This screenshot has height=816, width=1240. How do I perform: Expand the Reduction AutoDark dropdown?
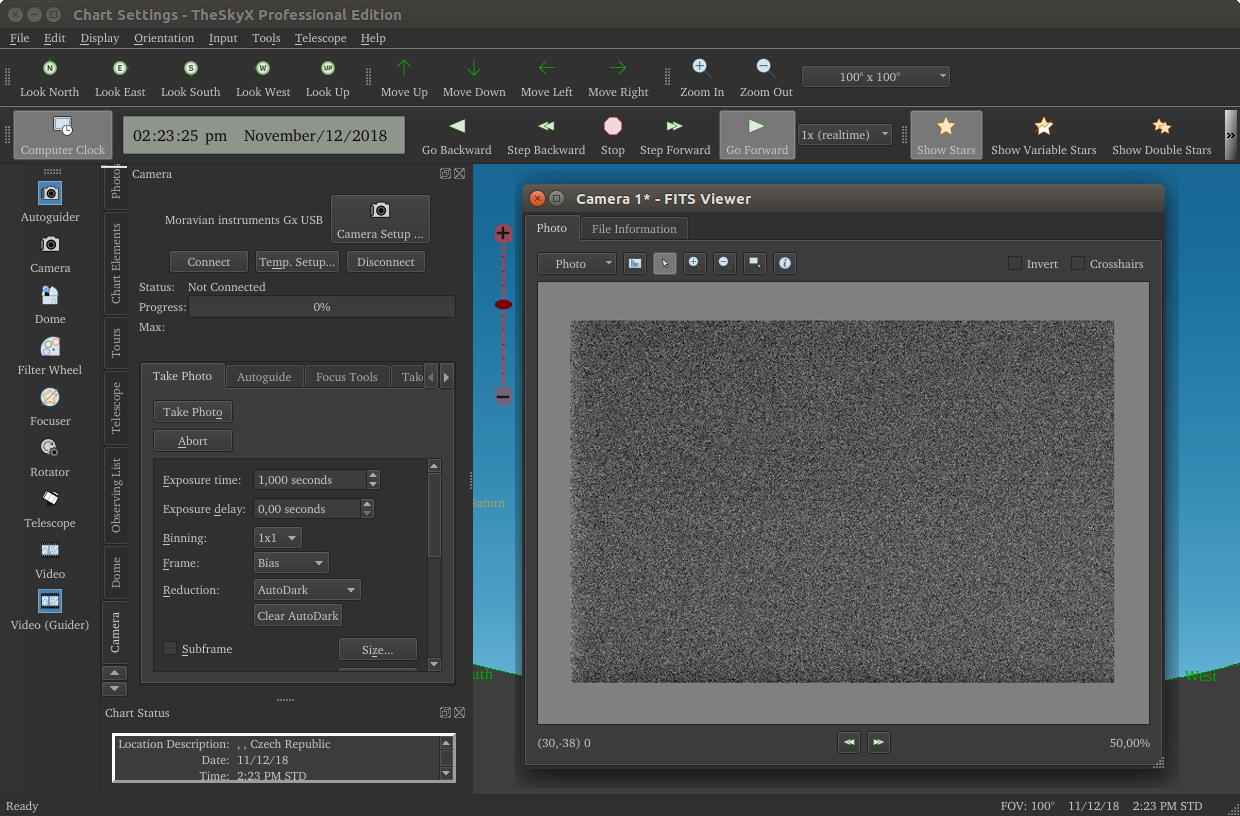tap(307, 590)
